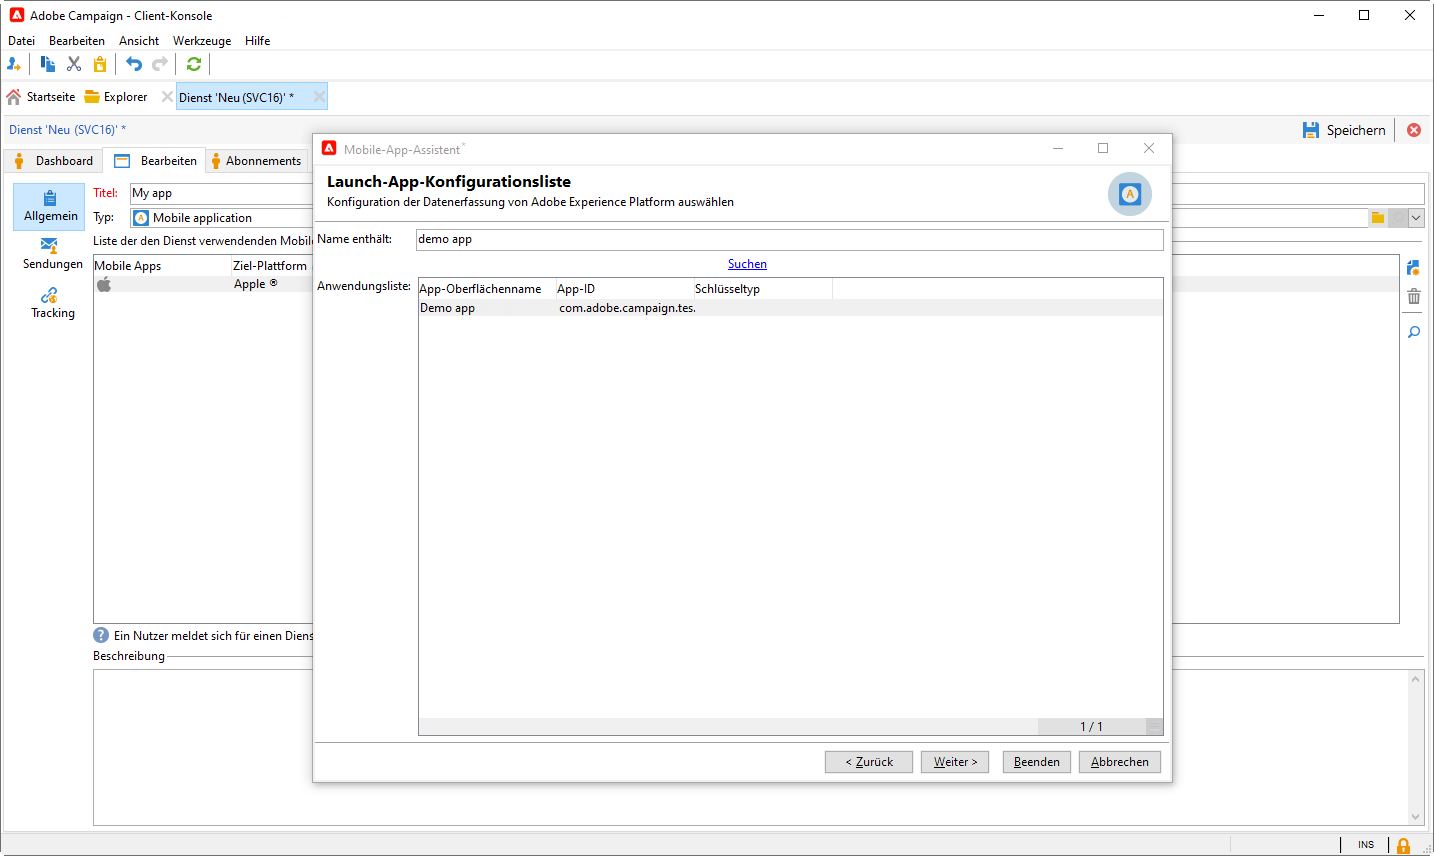1434x856 pixels.
Task: Select the Bearbeiten tab beside Dashboard
Action: tap(156, 161)
